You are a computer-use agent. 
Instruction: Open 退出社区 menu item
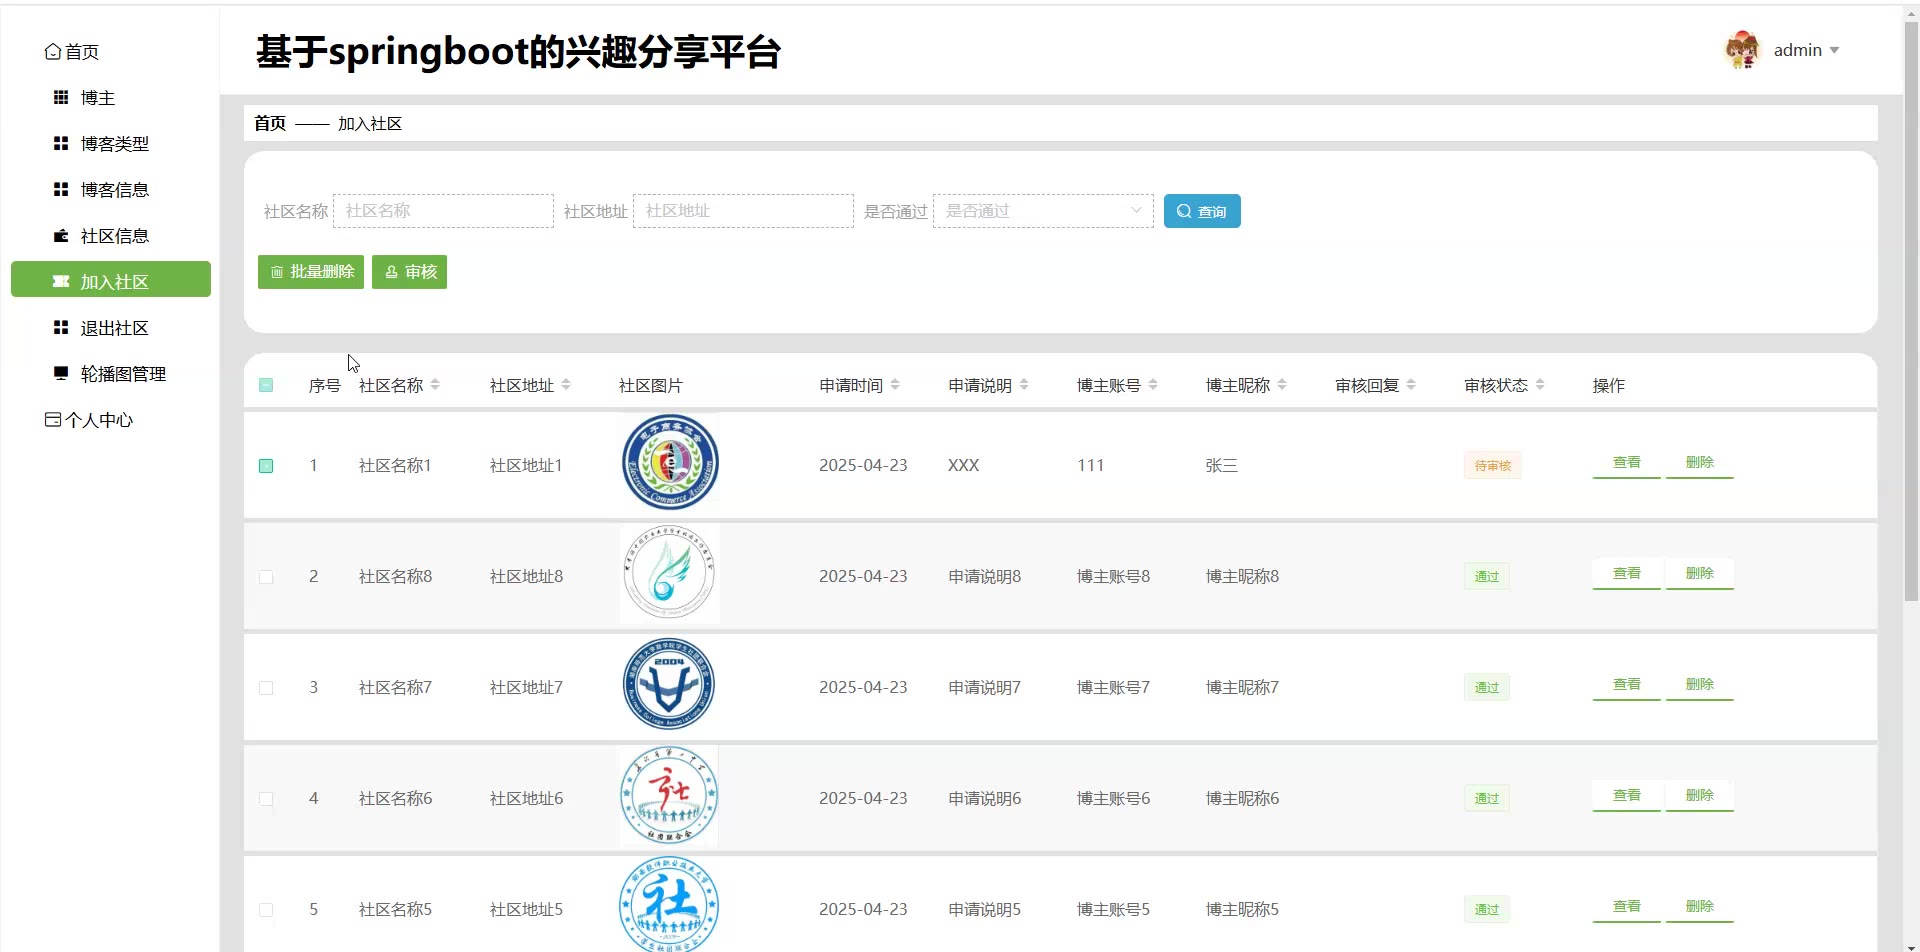point(114,328)
